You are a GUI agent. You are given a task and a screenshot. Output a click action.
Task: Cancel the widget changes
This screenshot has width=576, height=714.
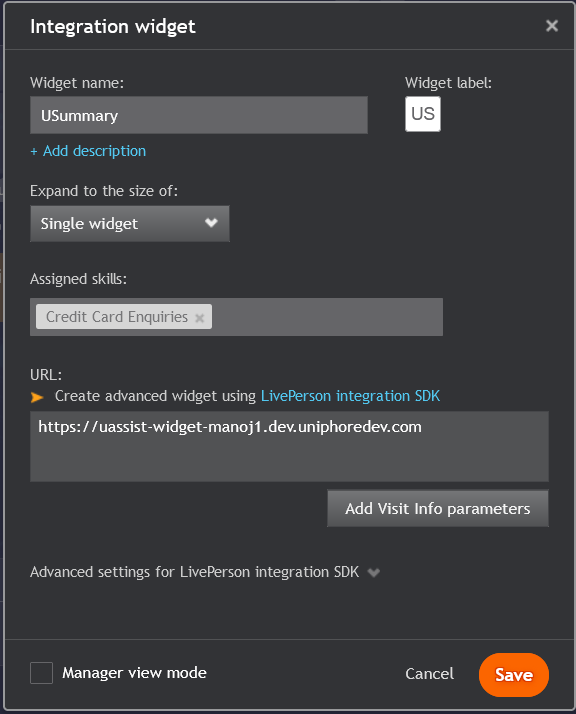(429, 673)
